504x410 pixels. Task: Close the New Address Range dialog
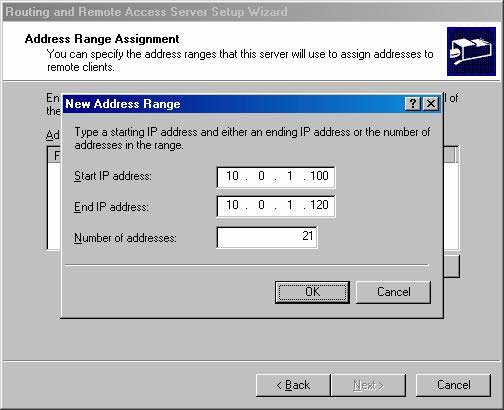(431, 104)
